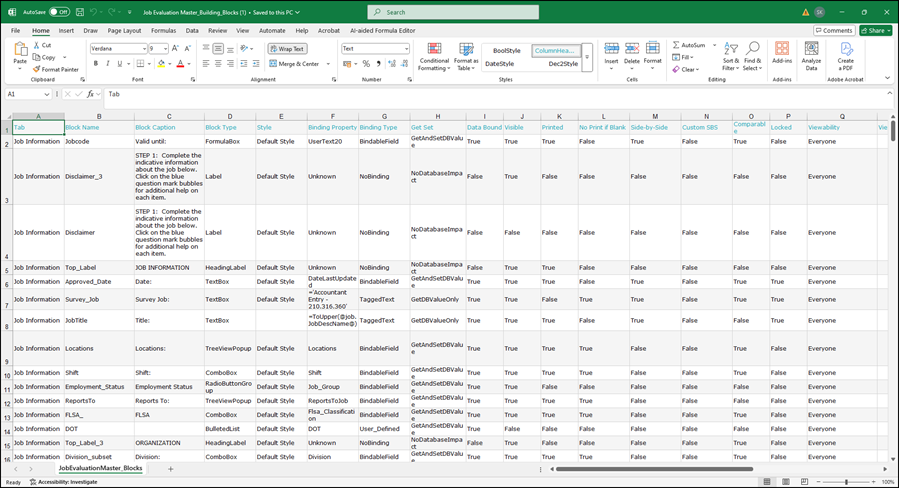
Task: Click Clear in Editing group
Action: (x=685, y=69)
